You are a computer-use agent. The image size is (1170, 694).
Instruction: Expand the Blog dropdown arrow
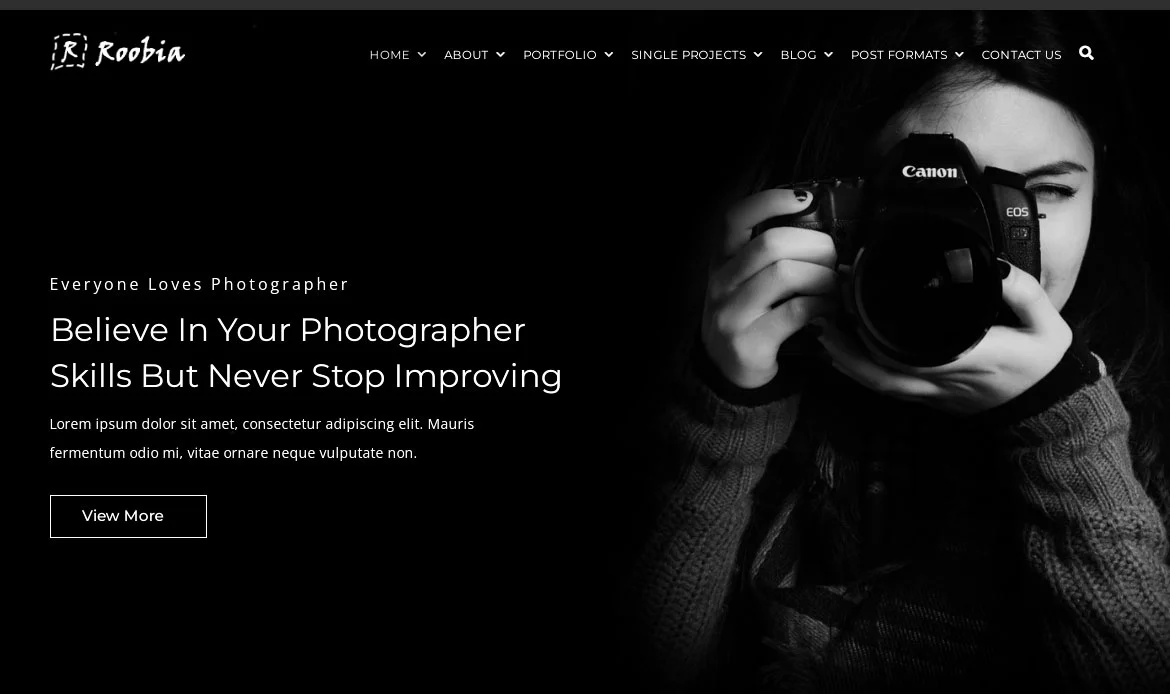[x=828, y=54]
